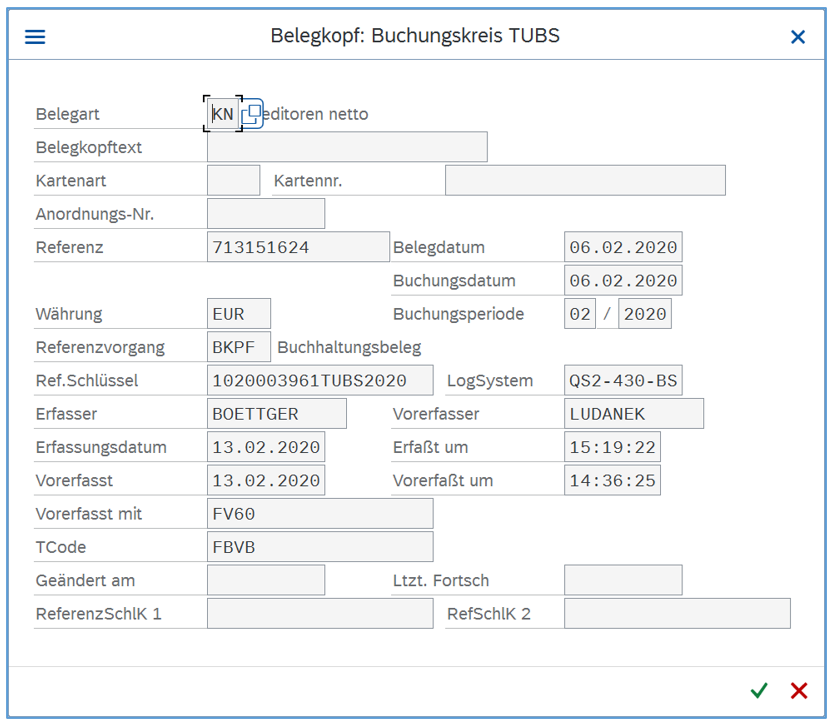
Task: Click Referenzvorgang field showing BKPF
Action: [x=238, y=347]
